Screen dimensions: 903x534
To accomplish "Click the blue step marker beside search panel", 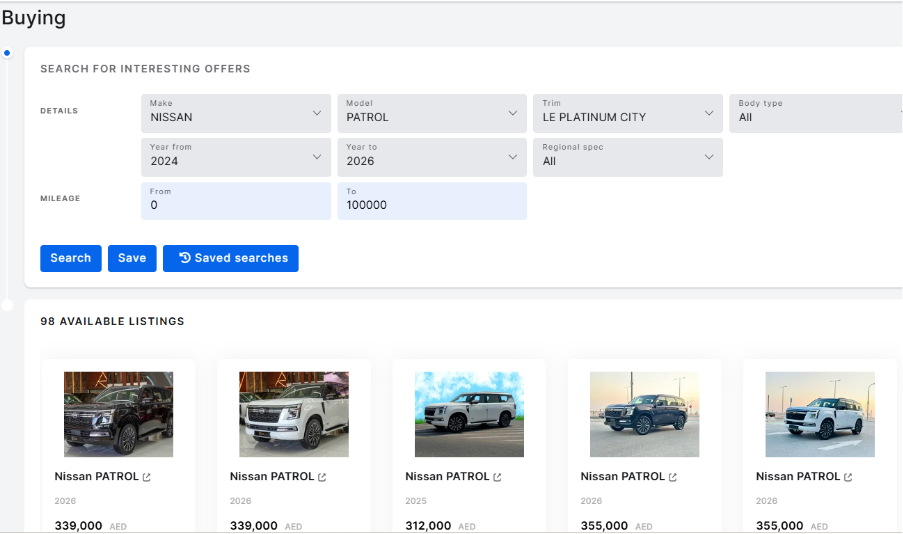I will point(7,53).
